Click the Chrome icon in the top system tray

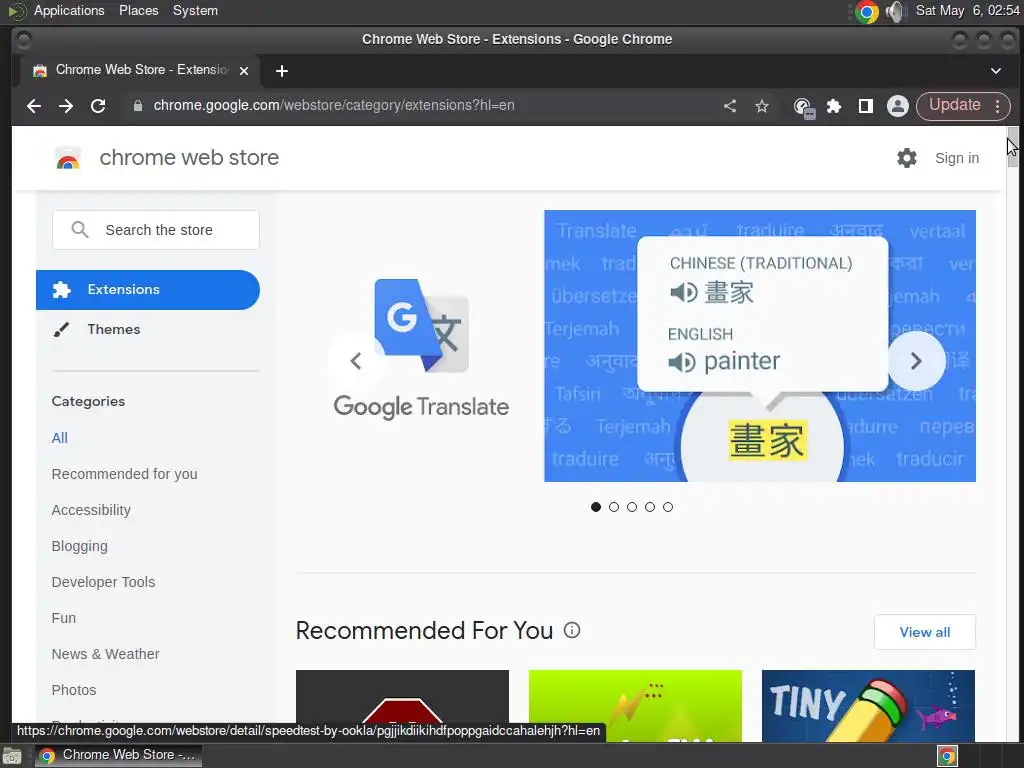[867, 12]
